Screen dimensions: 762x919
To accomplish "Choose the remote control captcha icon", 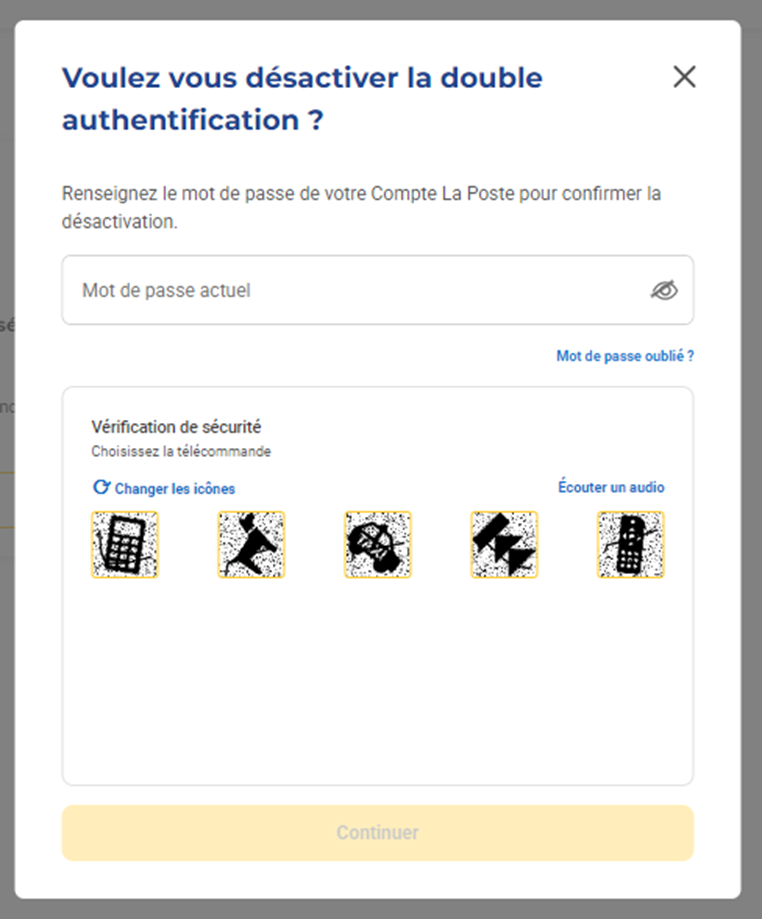I will [630, 545].
